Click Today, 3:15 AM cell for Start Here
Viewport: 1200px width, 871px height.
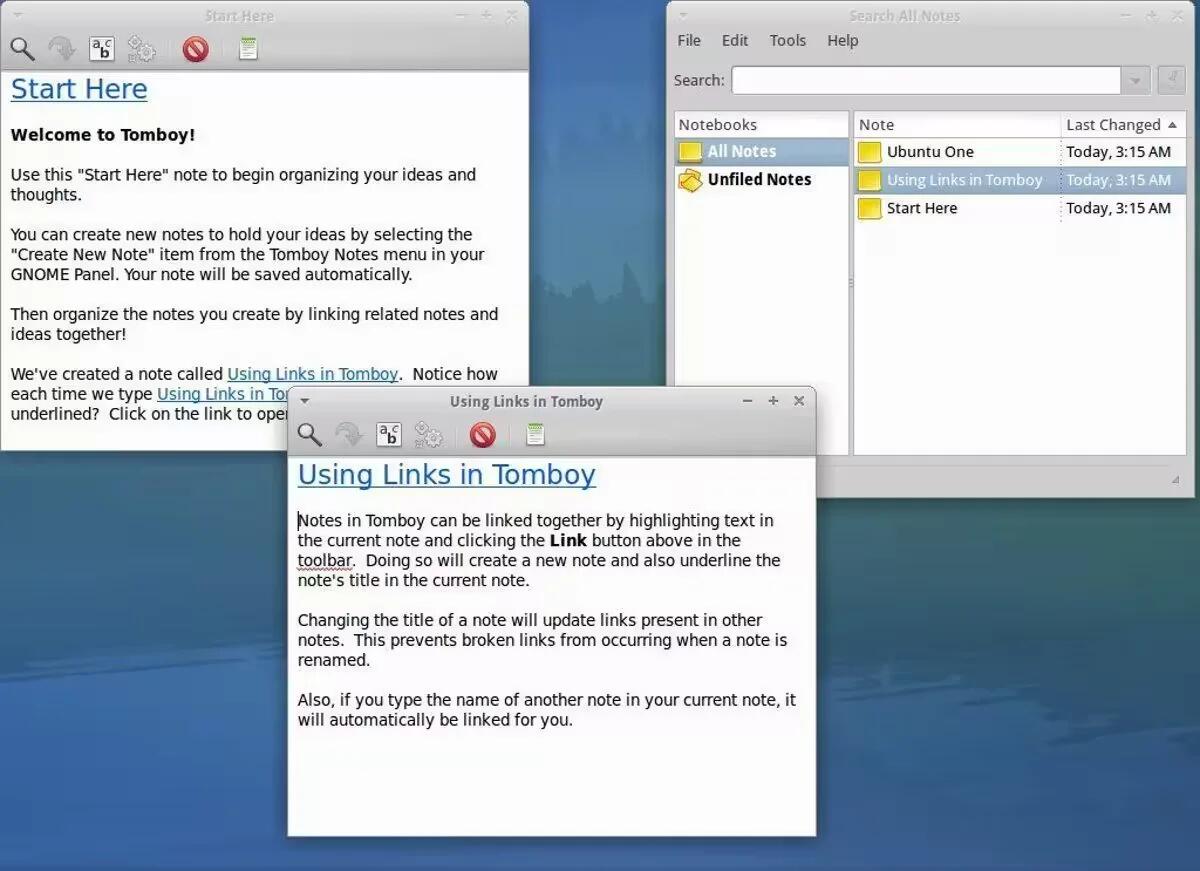tap(1118, 208)
